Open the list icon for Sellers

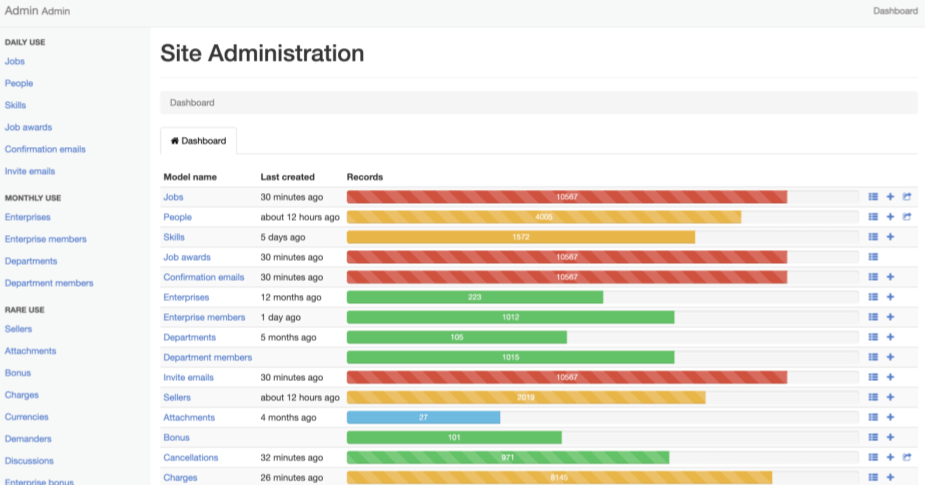coord(873,397)
